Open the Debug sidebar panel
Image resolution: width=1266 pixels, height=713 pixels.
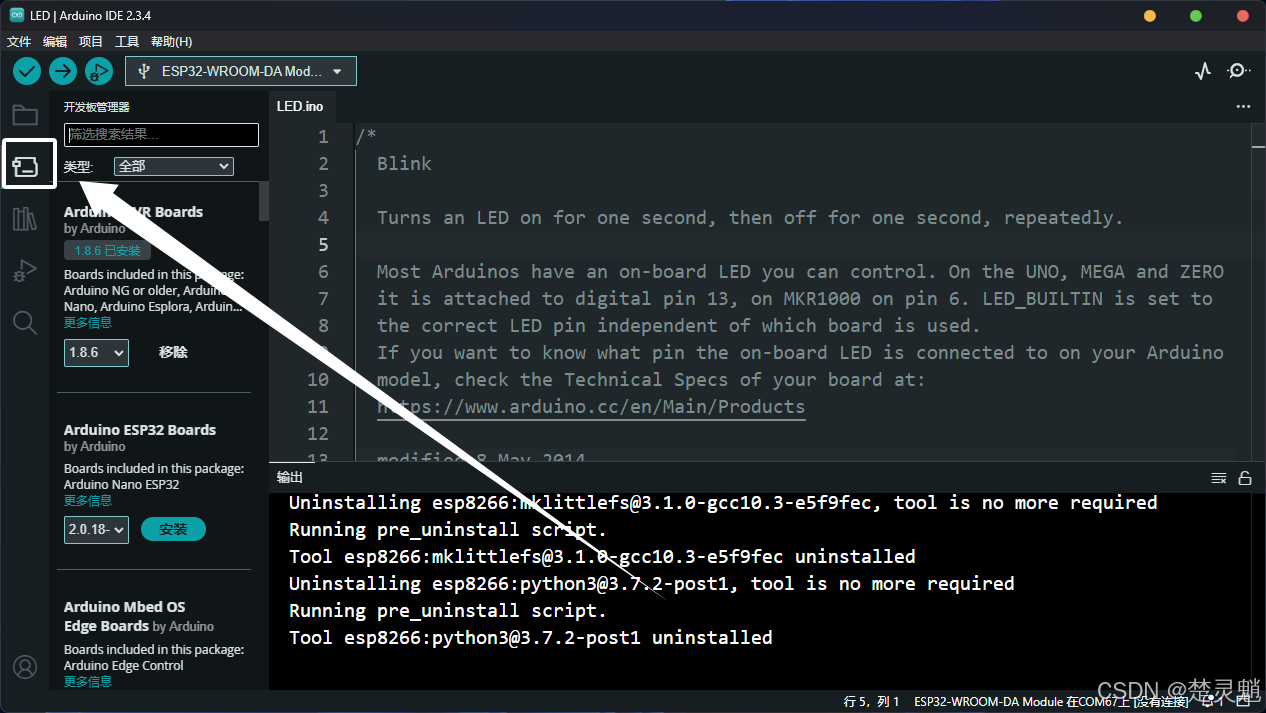(x=25, y=271)
